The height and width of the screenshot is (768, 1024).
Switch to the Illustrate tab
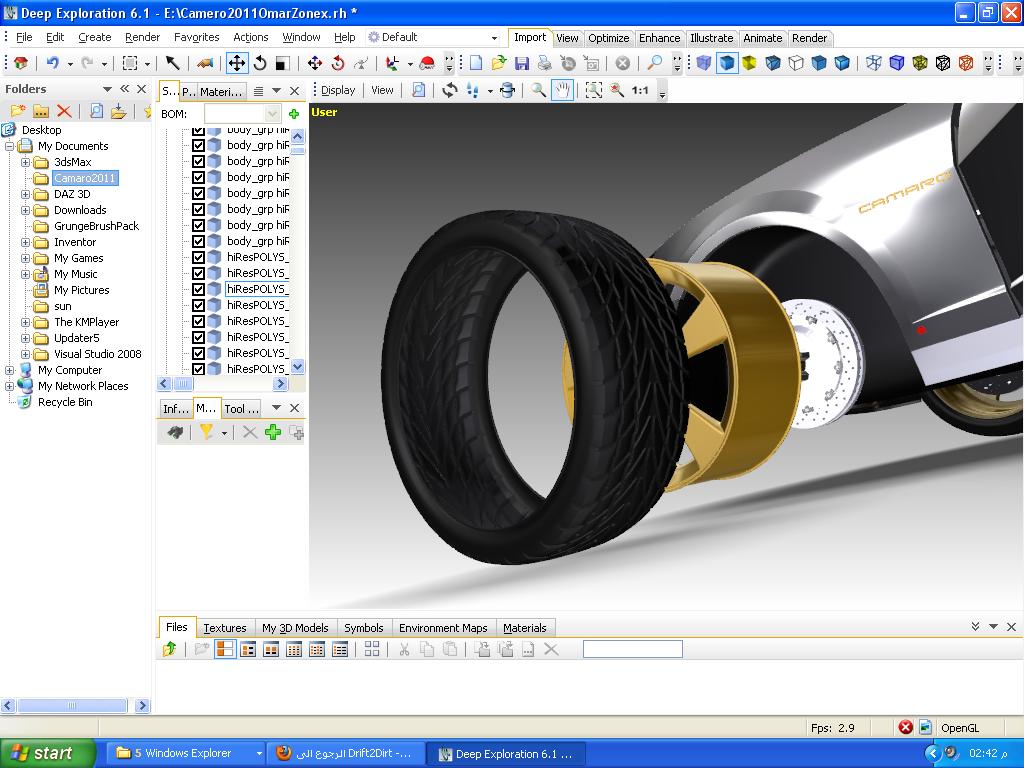[712, 38]
